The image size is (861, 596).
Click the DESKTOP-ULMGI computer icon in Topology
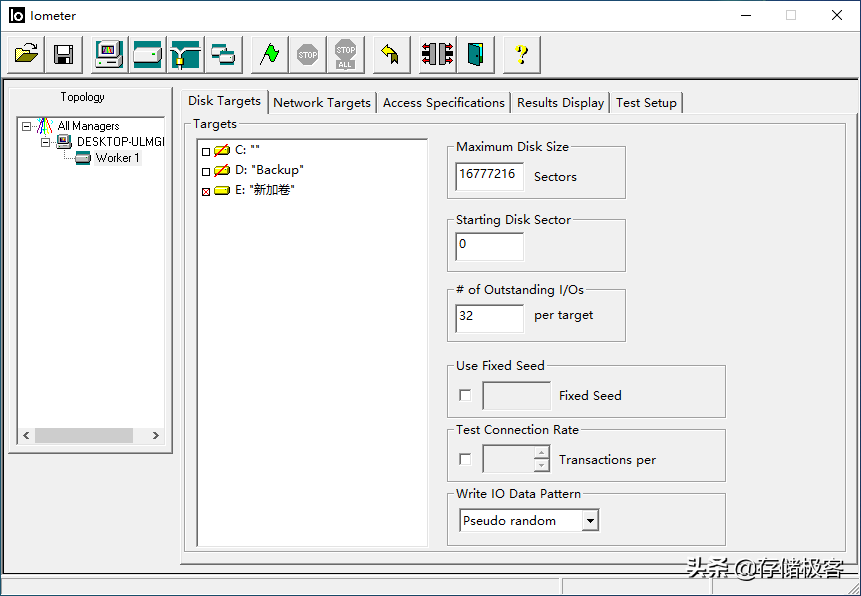64,142
